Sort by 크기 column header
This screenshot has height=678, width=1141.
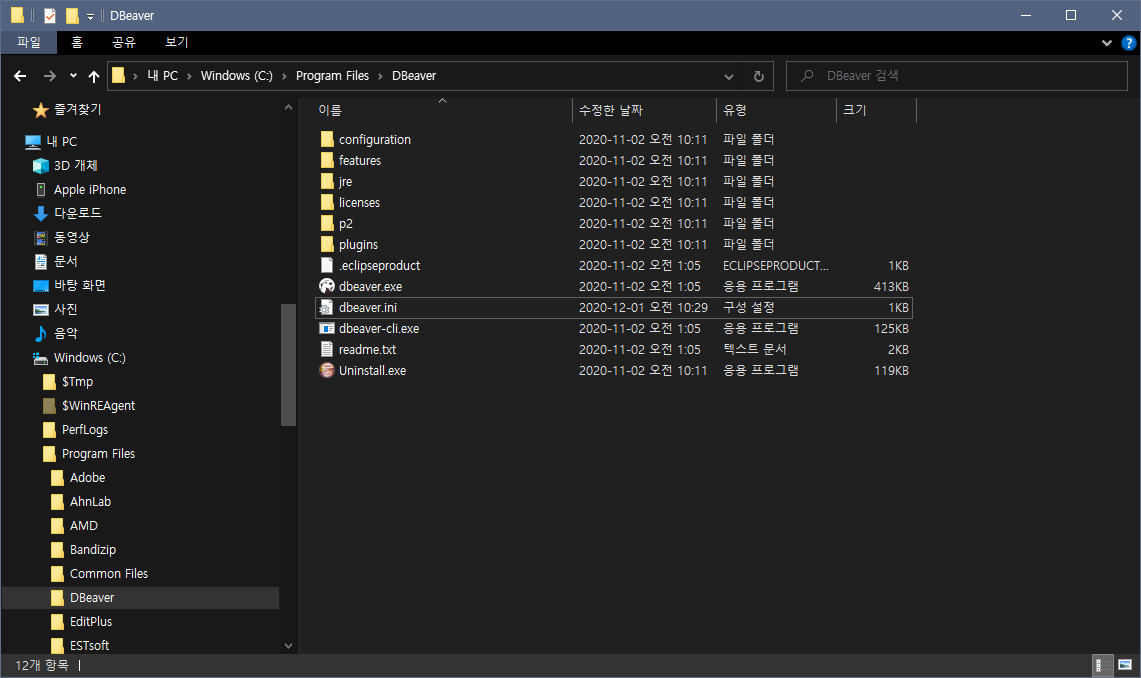point(877,111)
